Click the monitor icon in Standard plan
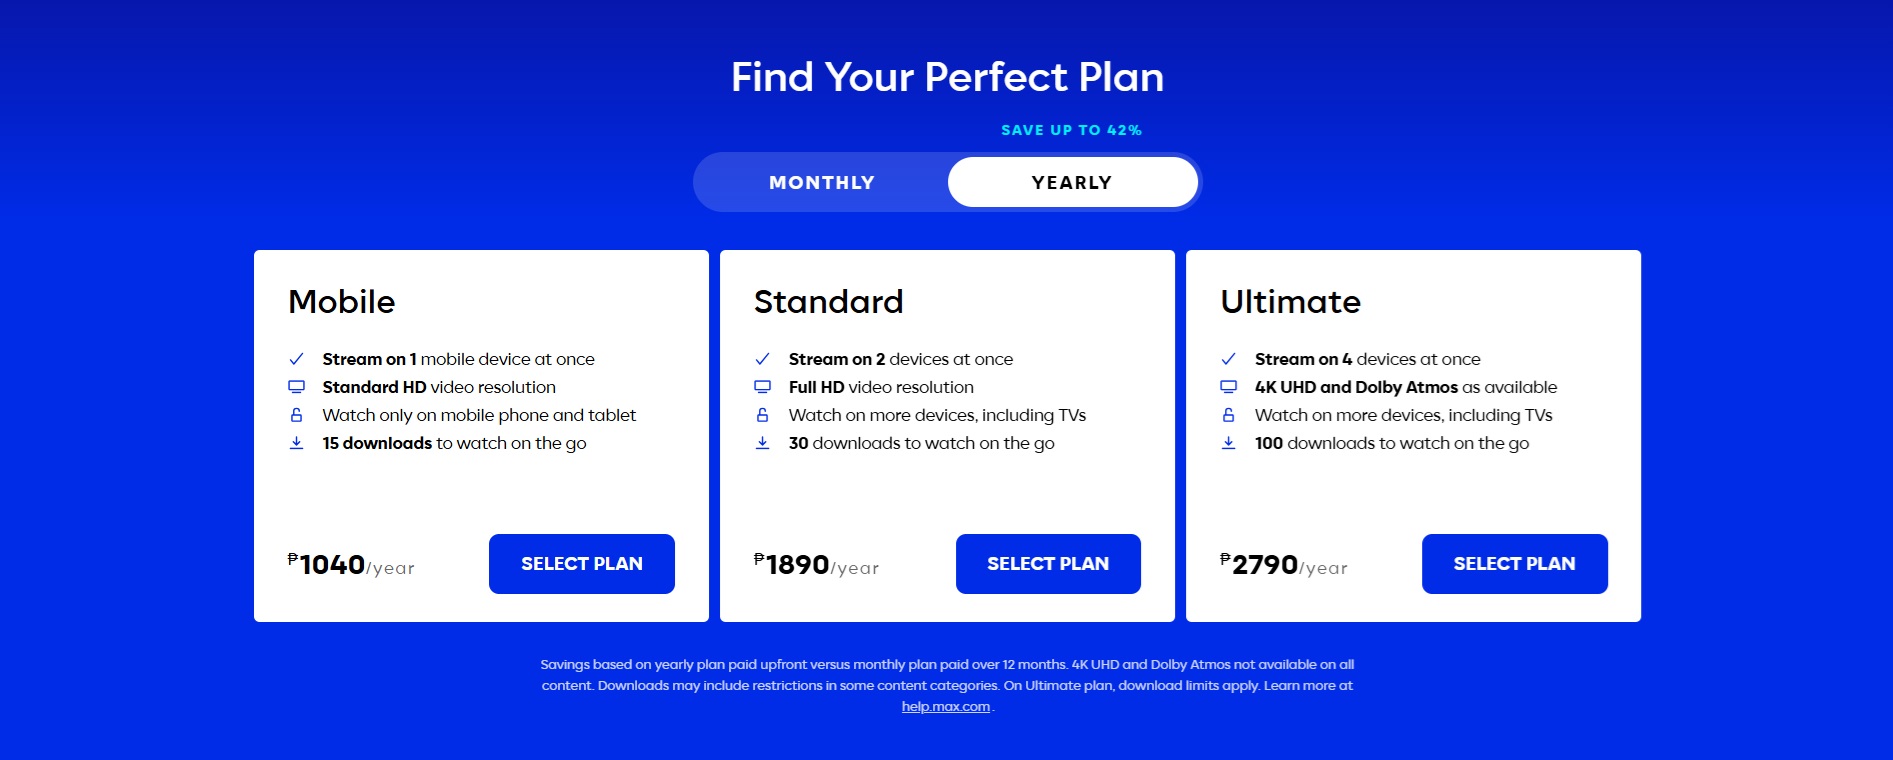1893x760 pixels. coord(762,387)
